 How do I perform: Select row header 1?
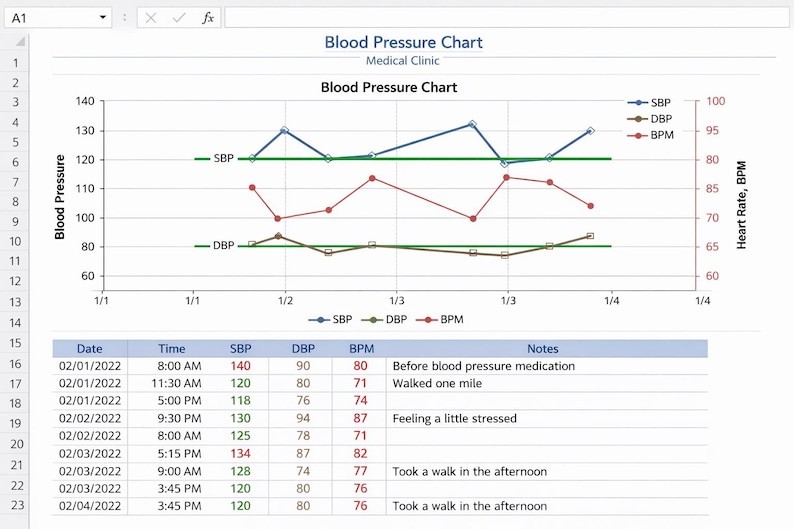[x=15, y=63]
